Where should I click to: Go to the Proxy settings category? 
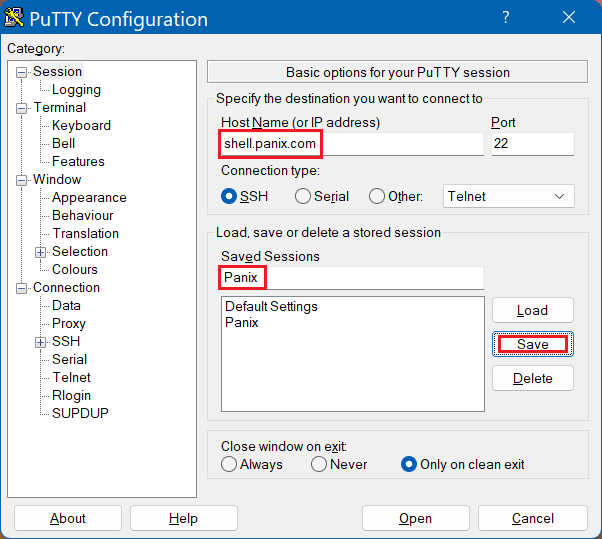(69, 324)
